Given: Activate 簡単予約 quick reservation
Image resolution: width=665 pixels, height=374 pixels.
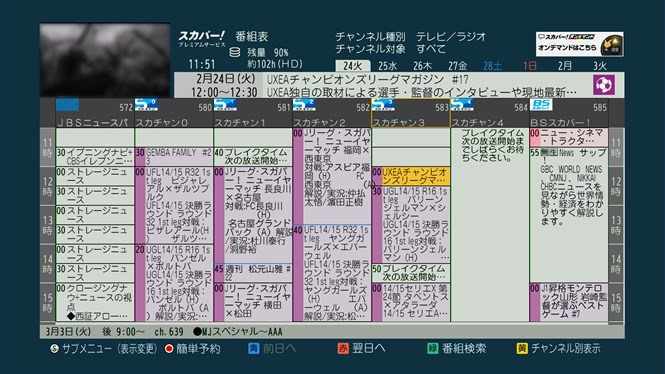Looking at the screenshot, I should pos(193,349).
